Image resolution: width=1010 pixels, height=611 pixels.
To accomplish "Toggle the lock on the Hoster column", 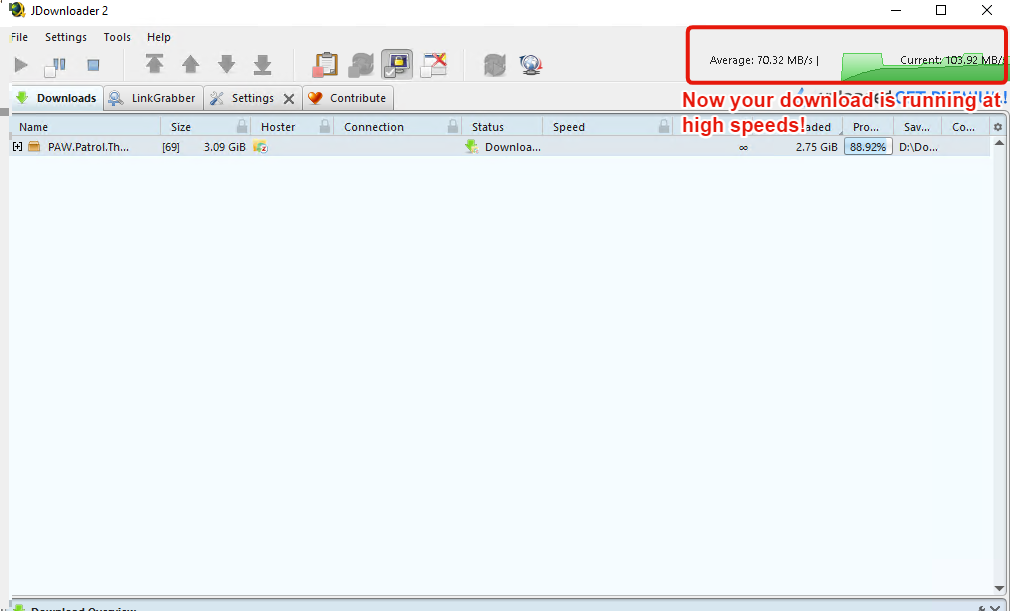I will click(325, 126).
